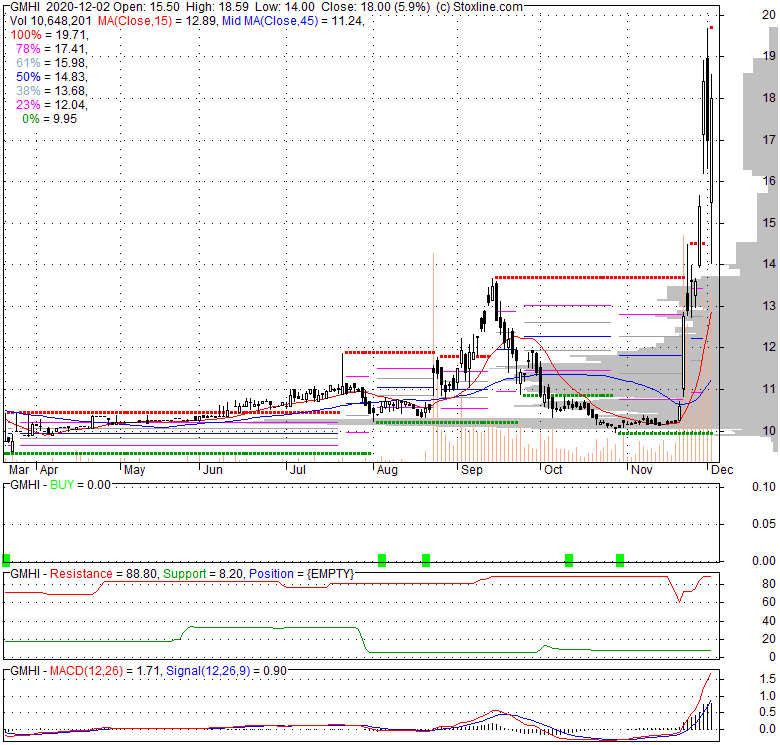Select the Mid MA(Close,45) = 11.24 label

point(293,21)
